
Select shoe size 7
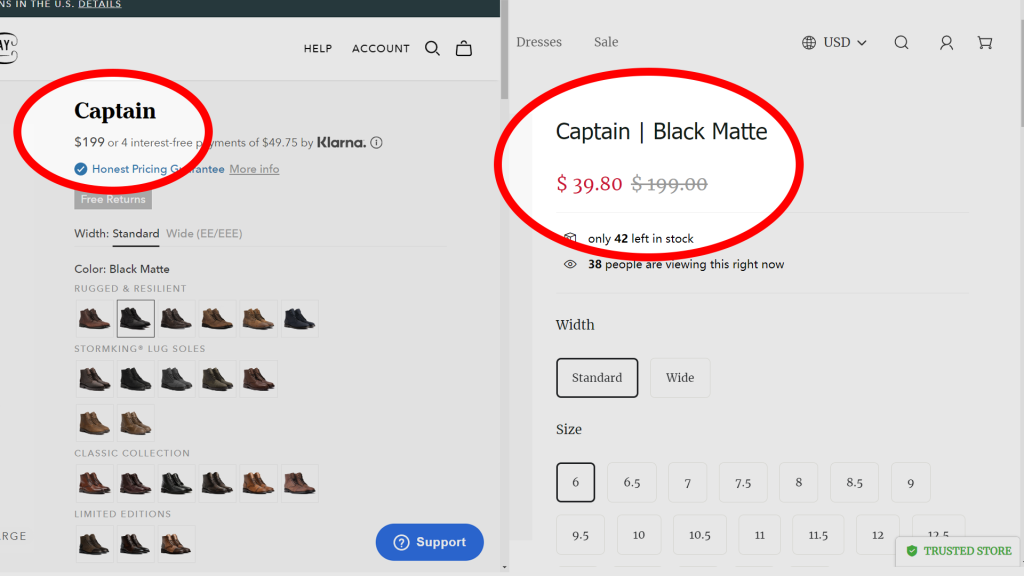pyautogui.click(x=688, y=483)
